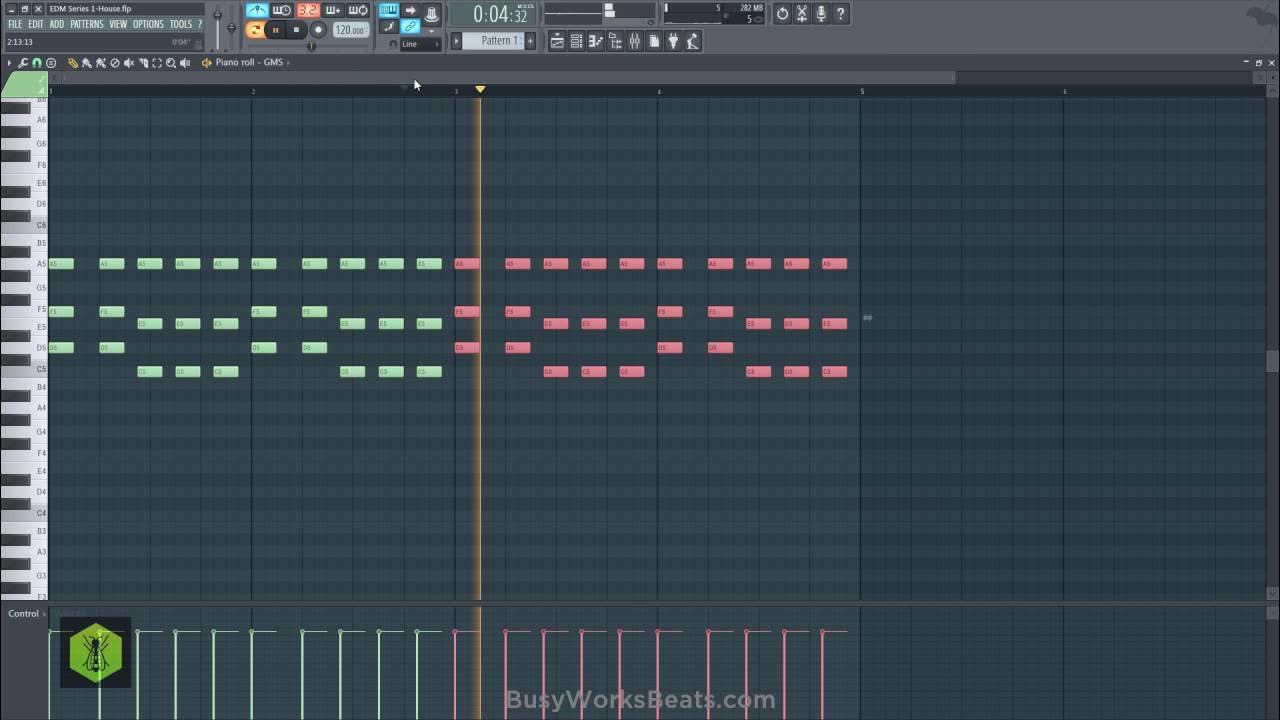
Task: Stop playback with the stop button
Action: tap(296, 30)
